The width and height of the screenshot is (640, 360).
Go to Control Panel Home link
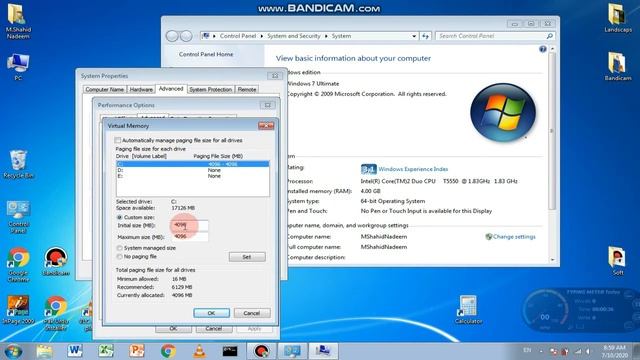(206, 54)
